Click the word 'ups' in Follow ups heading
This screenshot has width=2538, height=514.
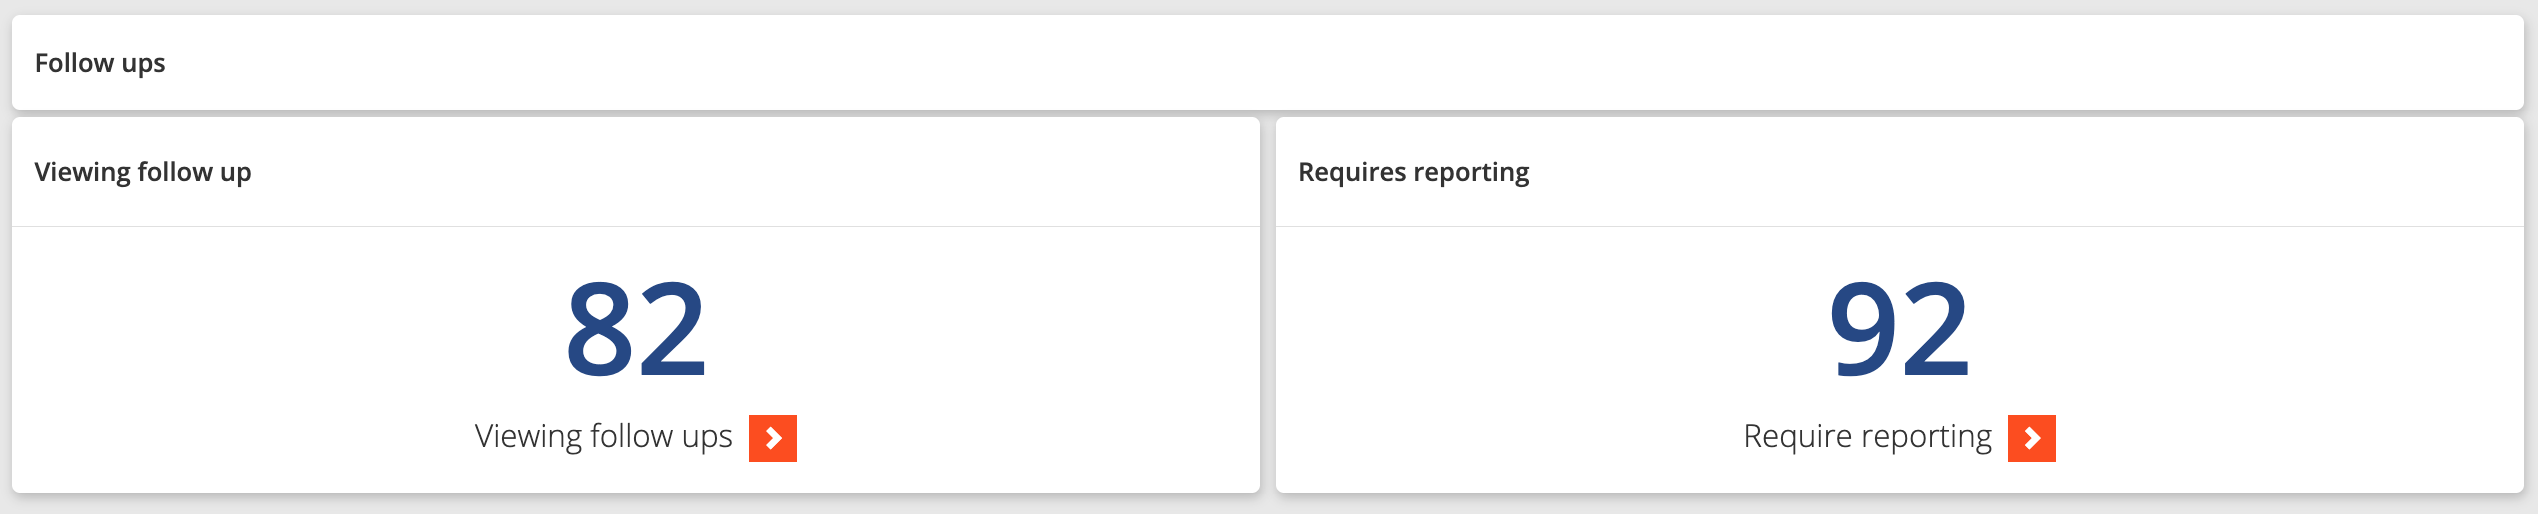click(143, 65)
